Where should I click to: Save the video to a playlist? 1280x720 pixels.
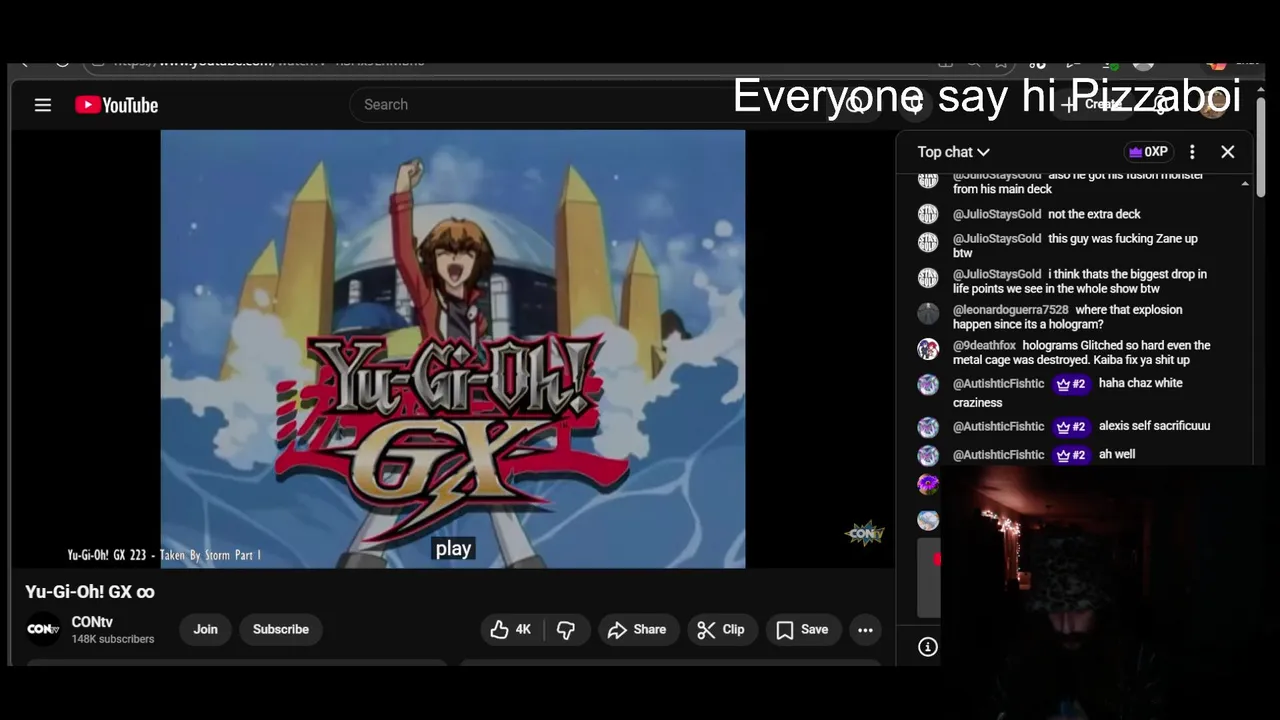click(803, 629)
